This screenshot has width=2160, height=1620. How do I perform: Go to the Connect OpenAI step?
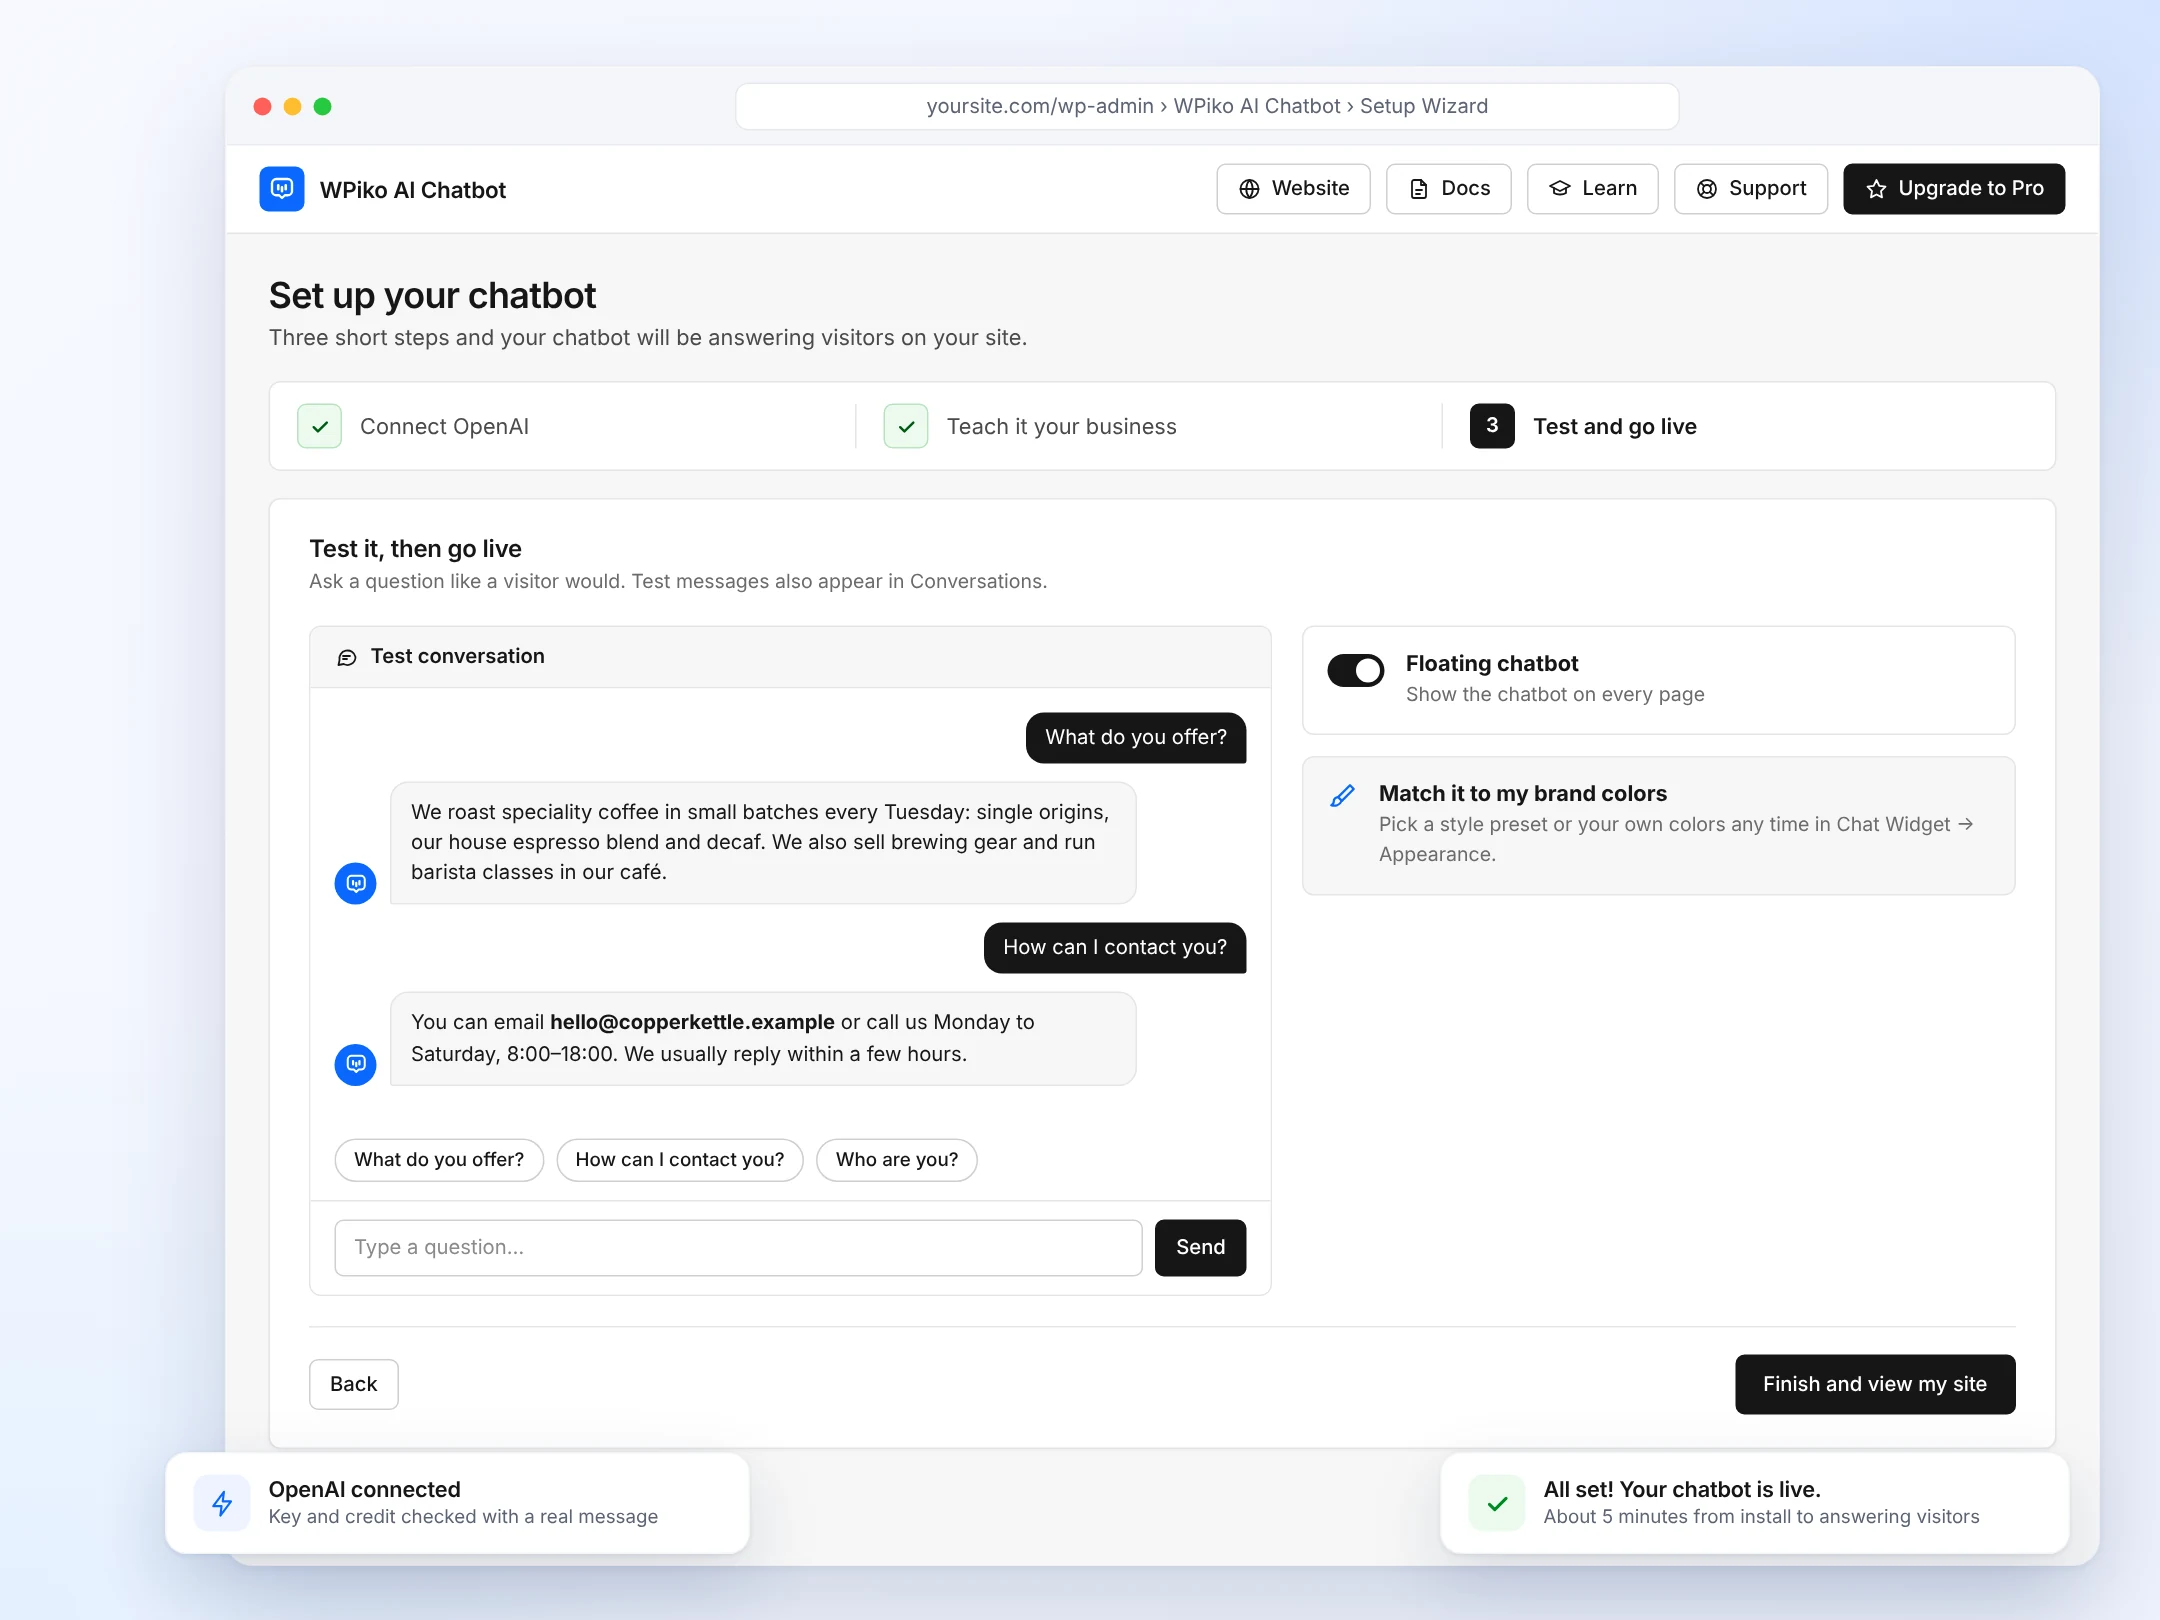pos(413,426)
